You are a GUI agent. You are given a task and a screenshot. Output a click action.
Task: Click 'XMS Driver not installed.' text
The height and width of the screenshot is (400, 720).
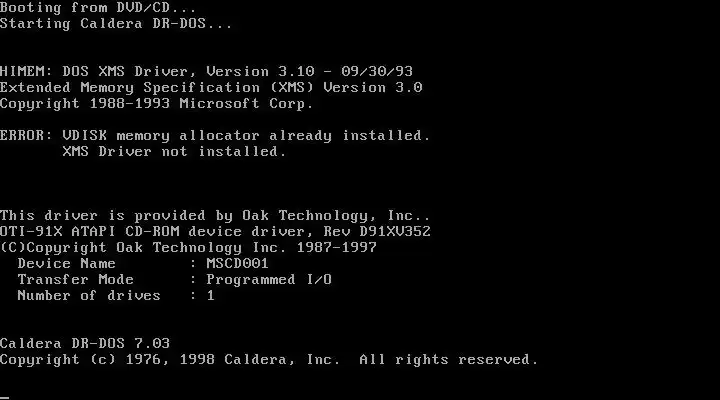coord(174,152)
